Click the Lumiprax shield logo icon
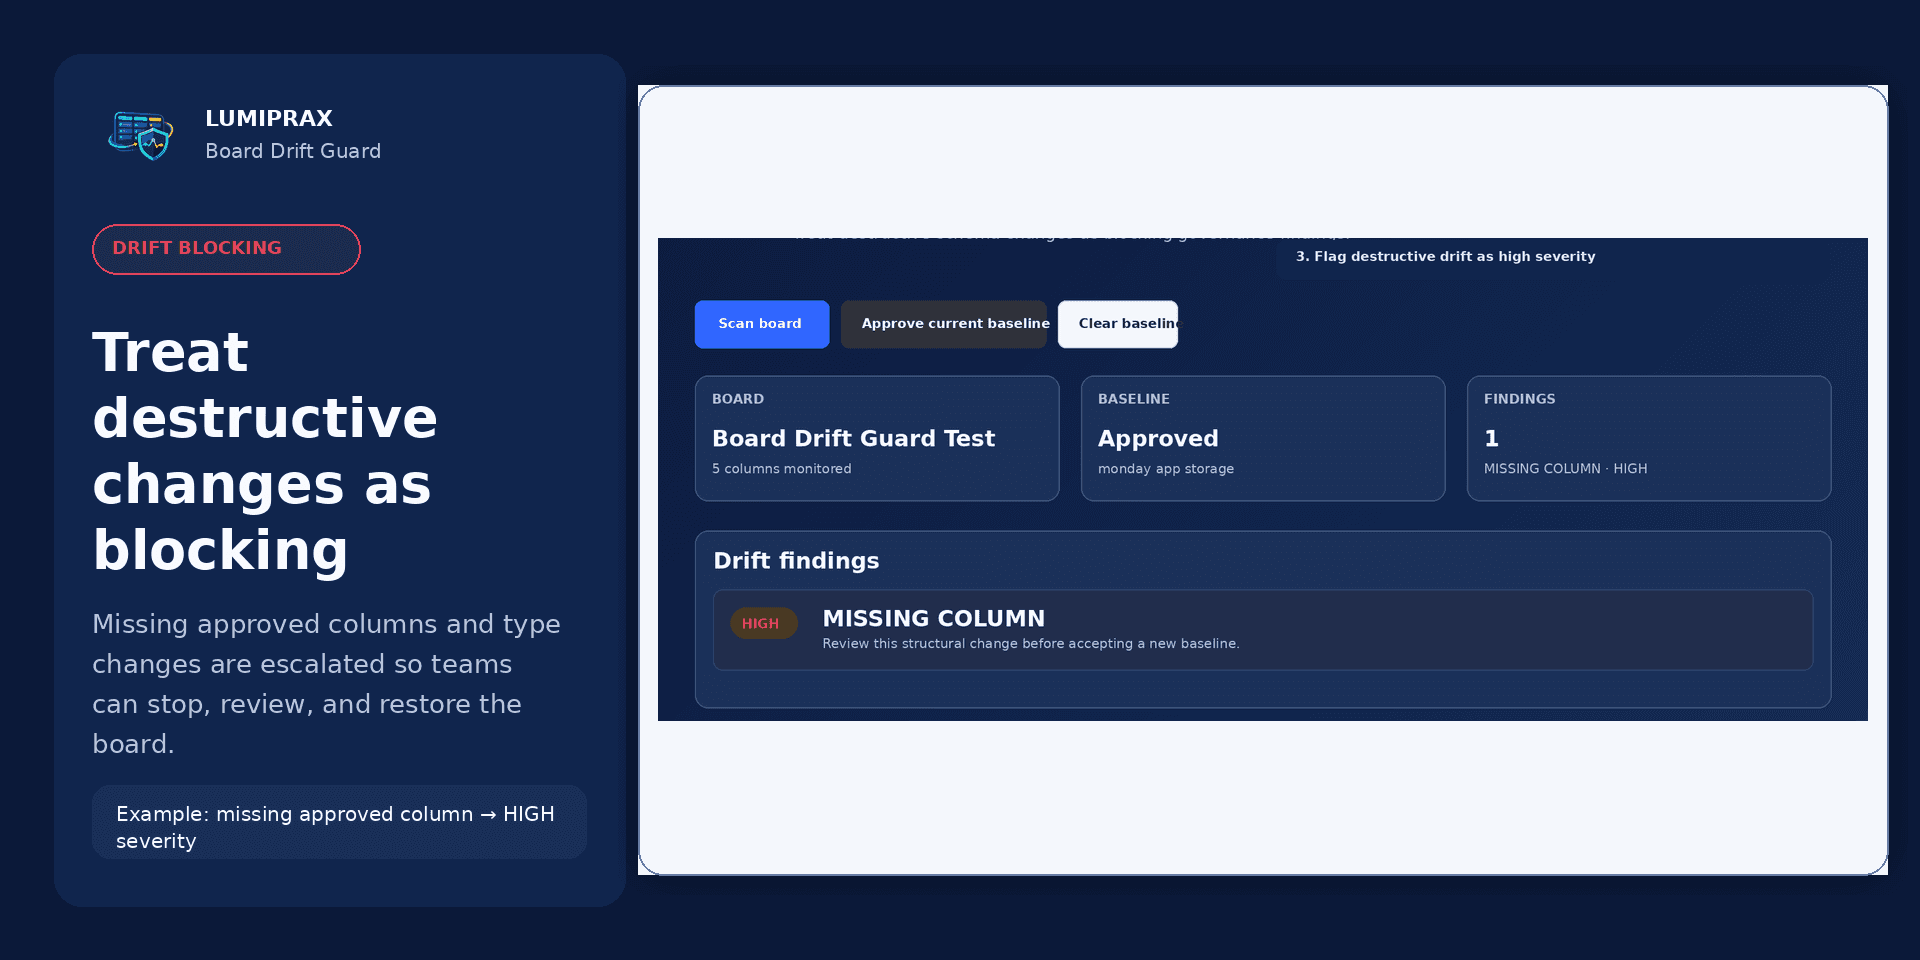Screen dimensions: 1920x960 pos(141,135)
